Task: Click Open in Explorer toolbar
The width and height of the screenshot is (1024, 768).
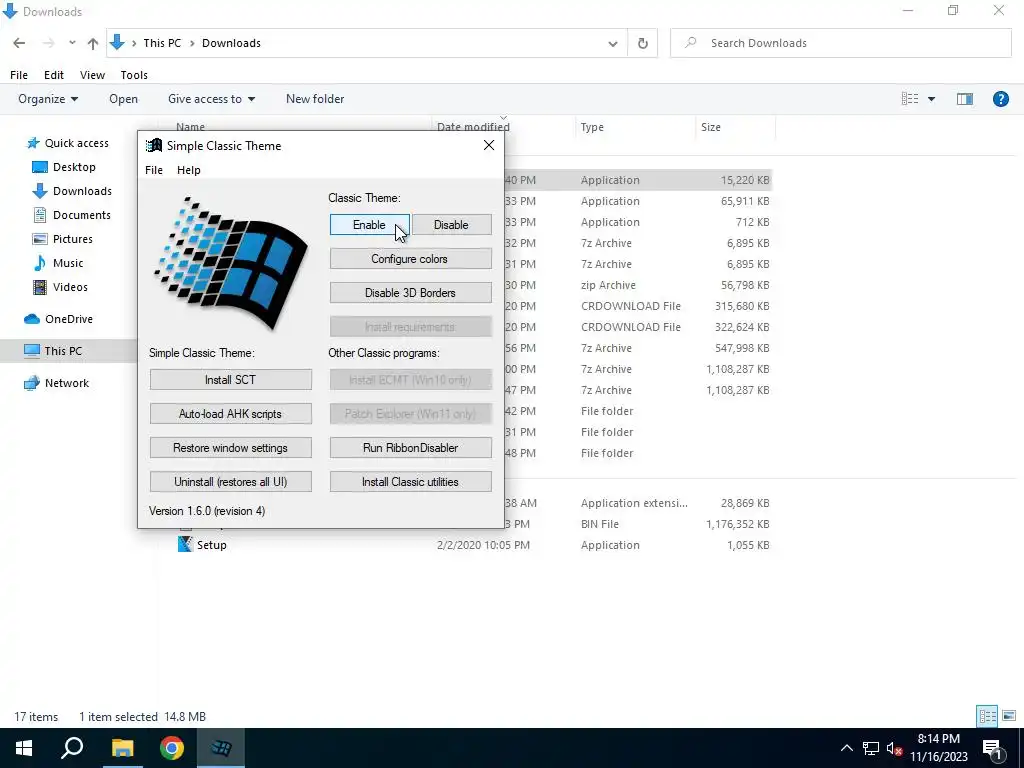Action: tap(123, 99)
